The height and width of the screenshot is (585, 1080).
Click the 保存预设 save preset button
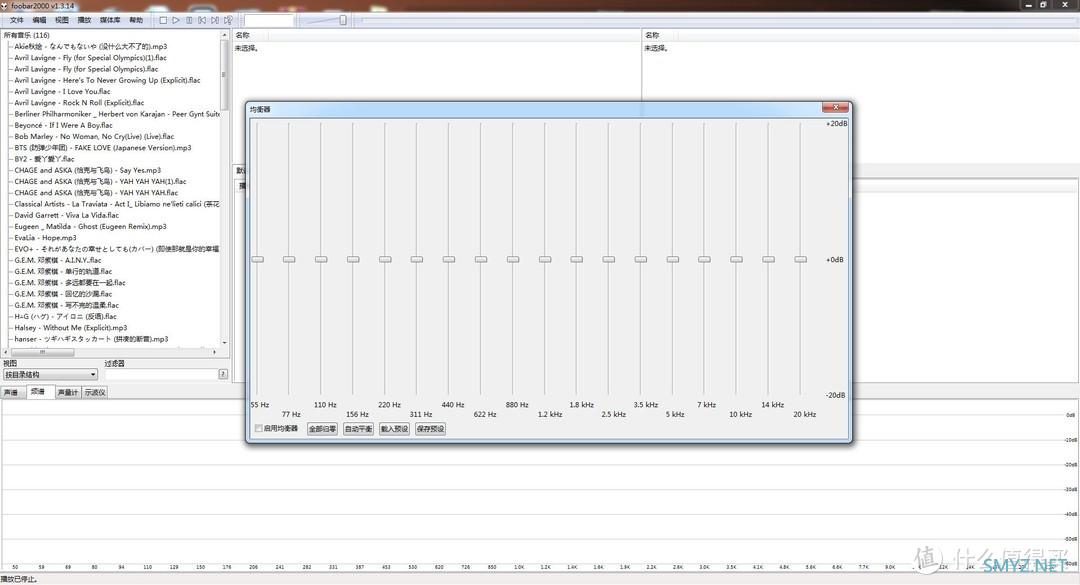[430, 429]
